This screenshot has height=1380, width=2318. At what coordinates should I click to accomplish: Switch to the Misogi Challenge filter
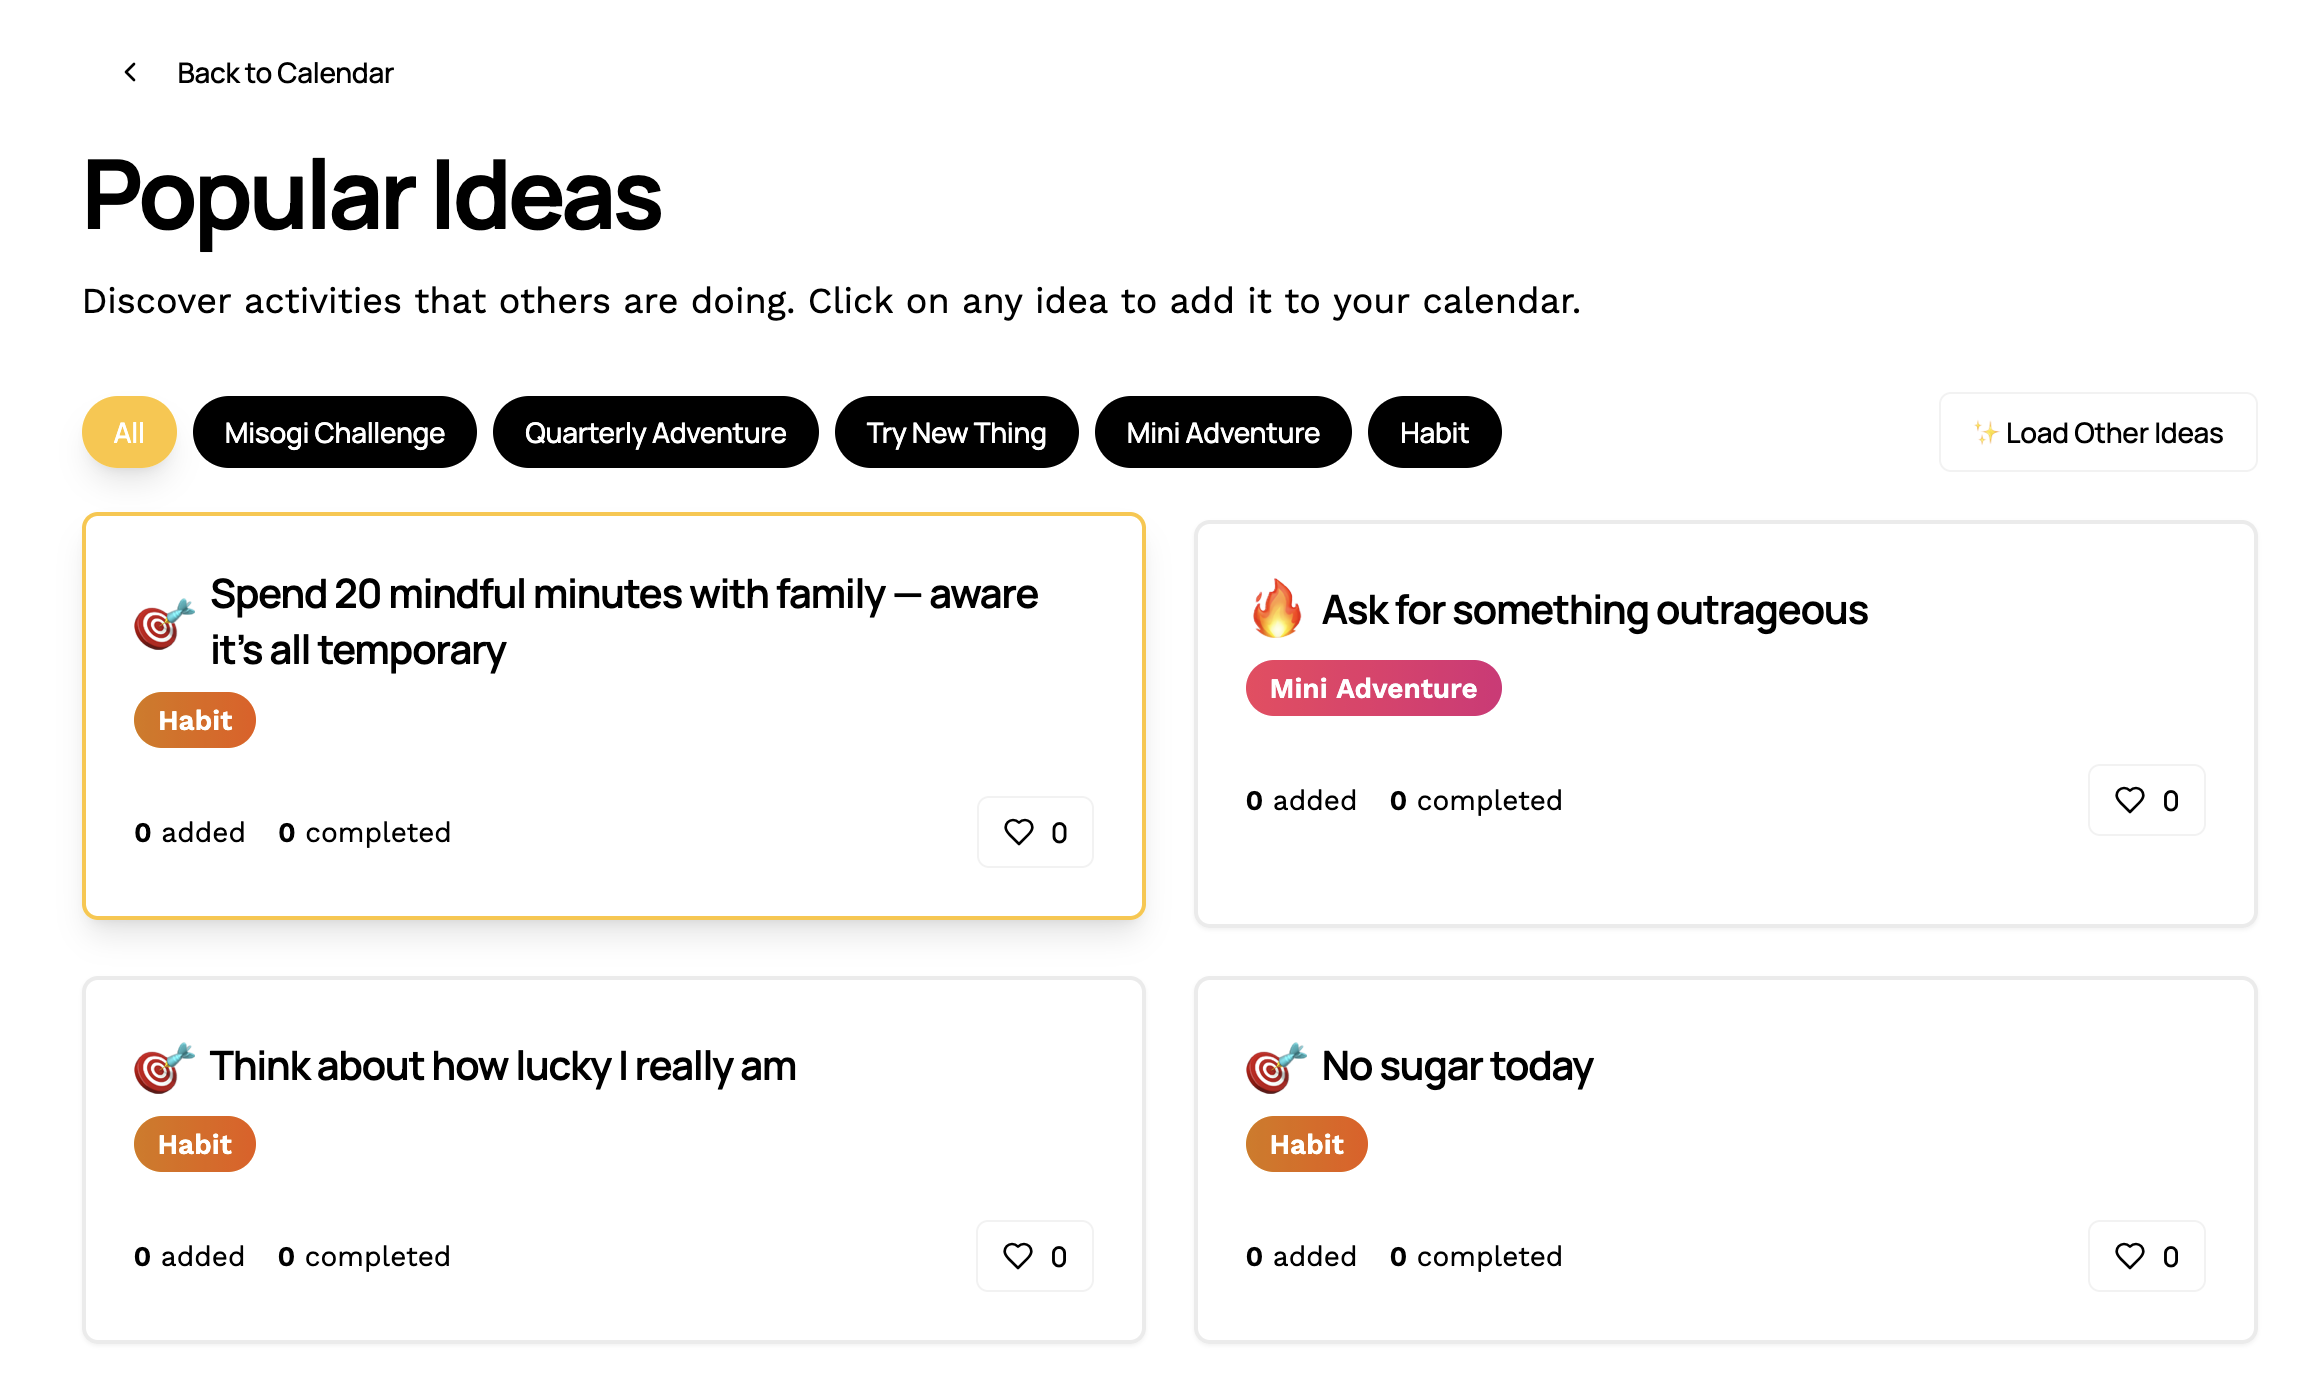pyautogui.click(x=334, y=432)
